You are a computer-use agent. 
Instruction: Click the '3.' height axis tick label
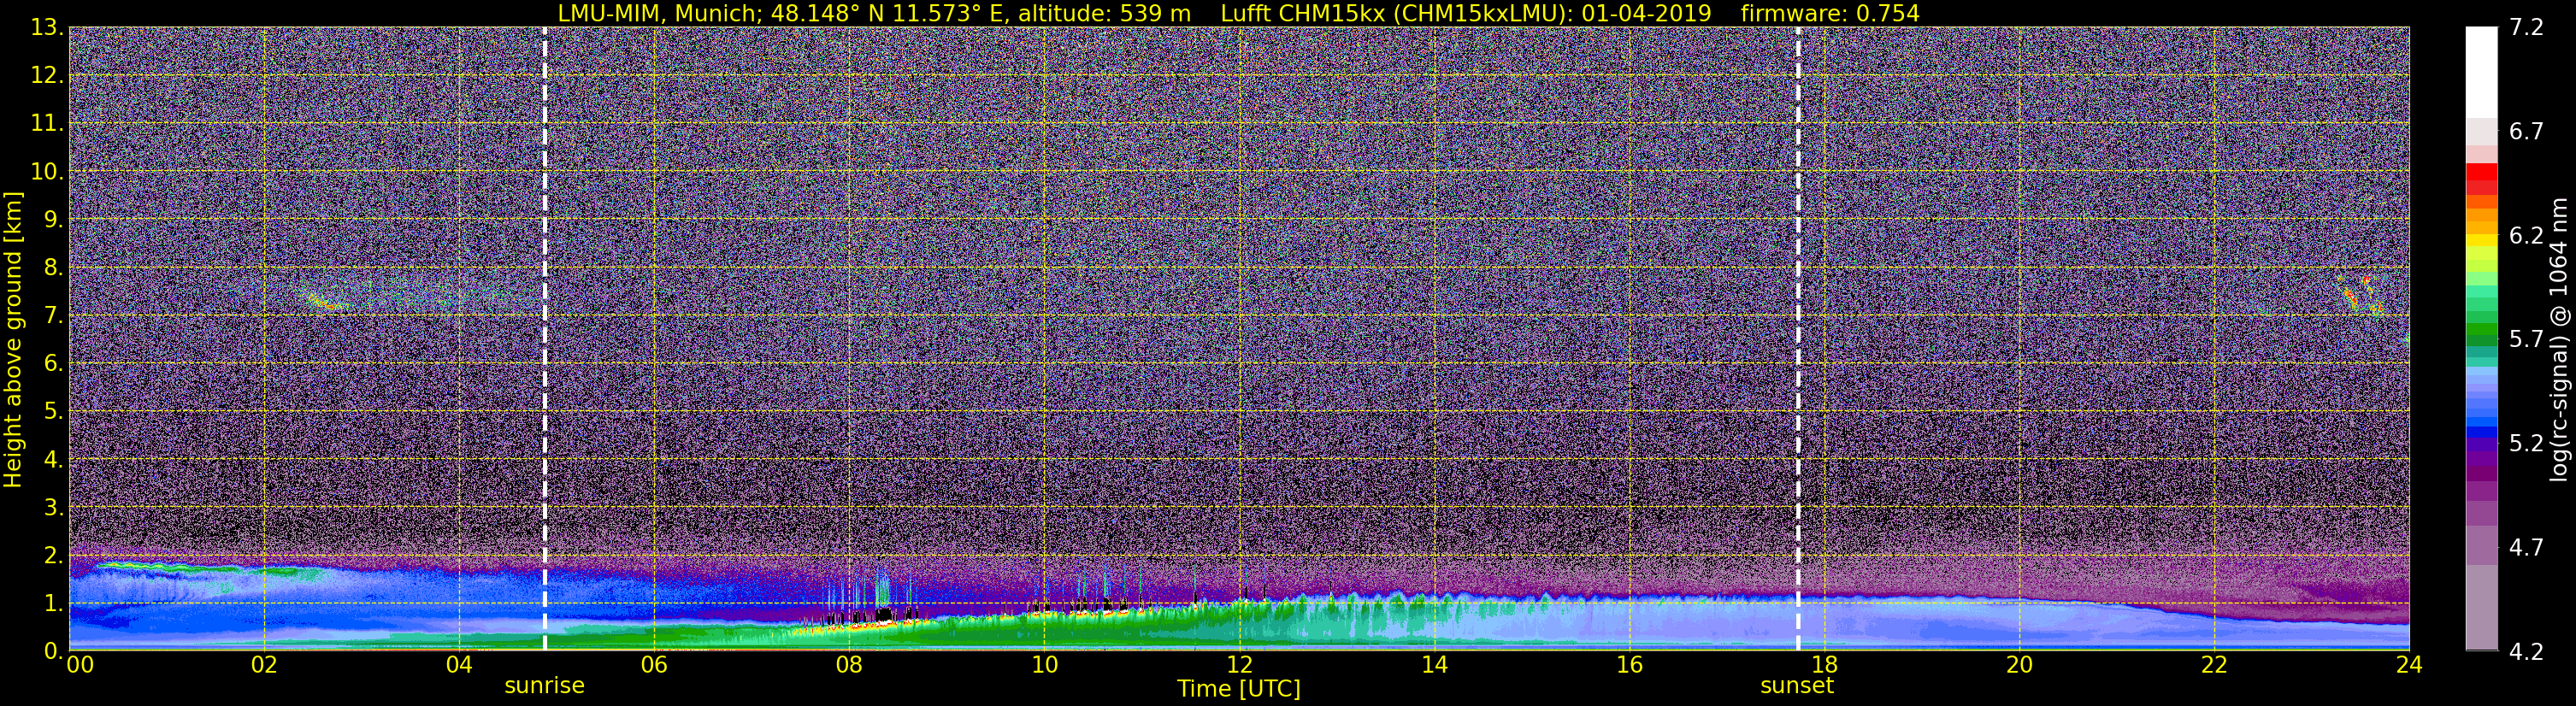[53, 507]
